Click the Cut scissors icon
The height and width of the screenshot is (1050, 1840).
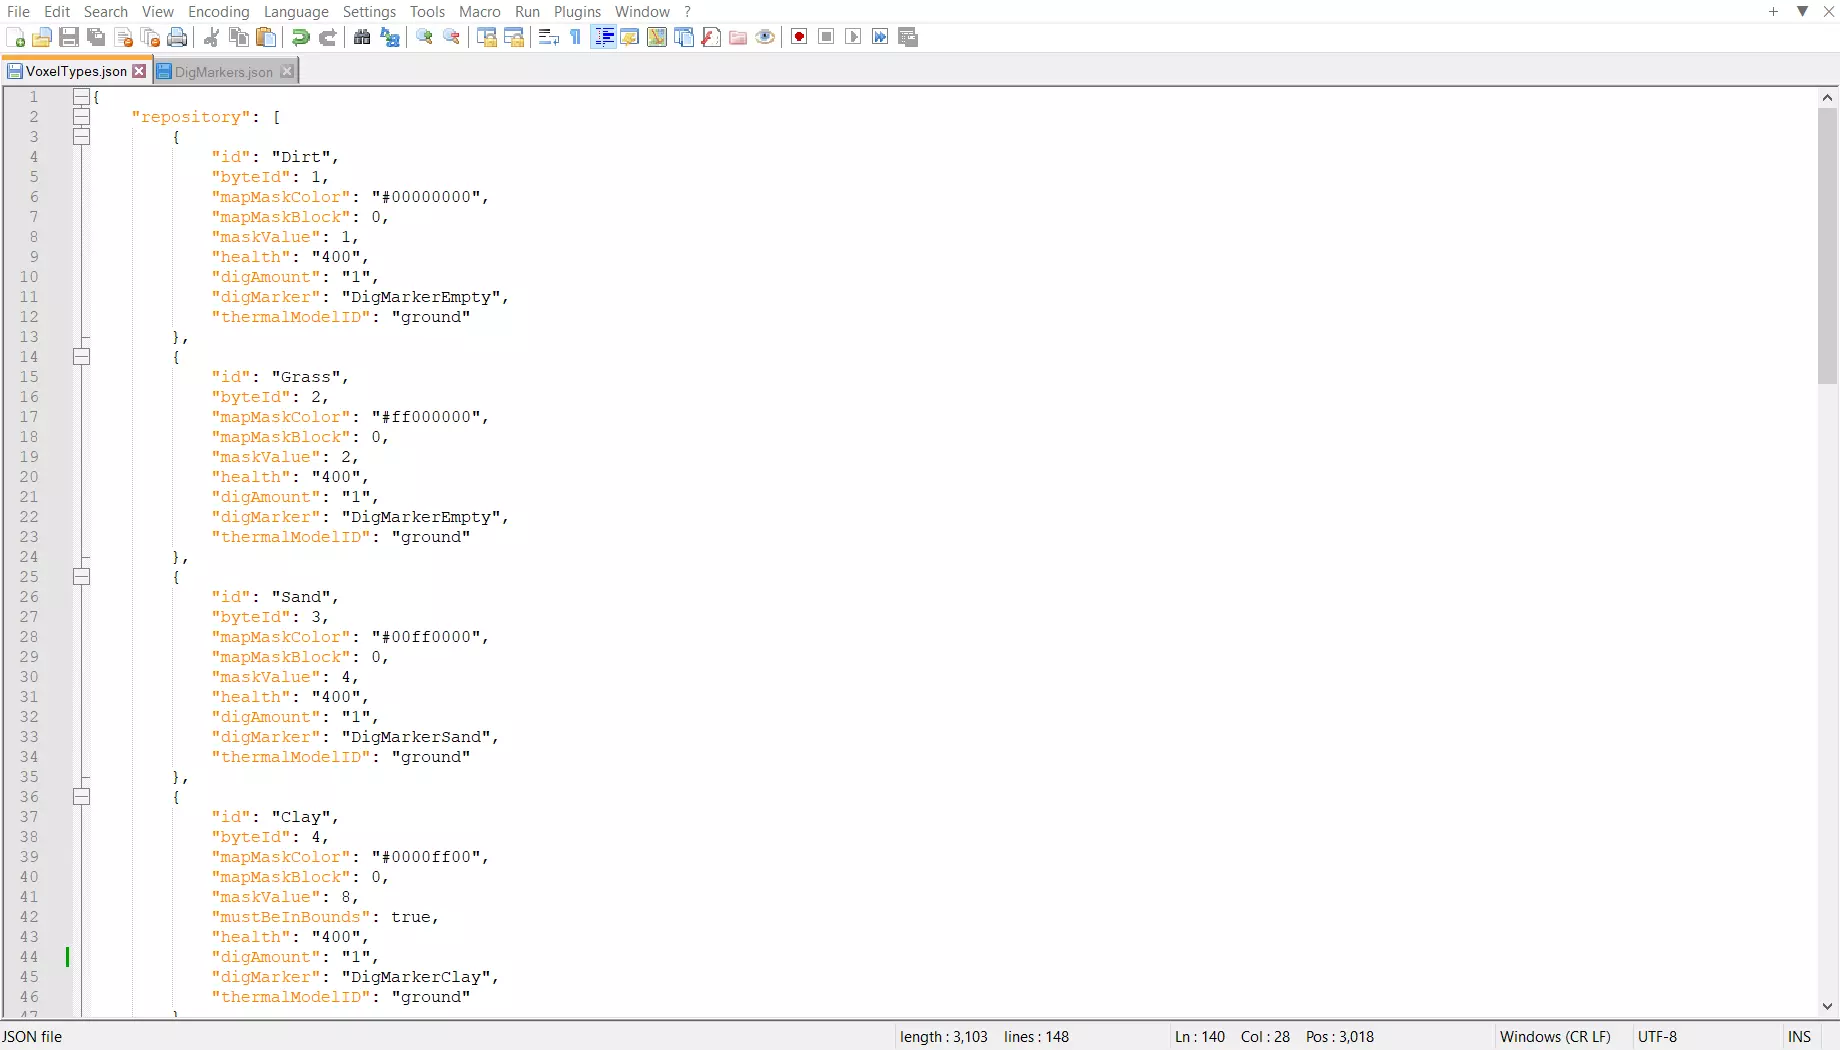click(211, 37)
